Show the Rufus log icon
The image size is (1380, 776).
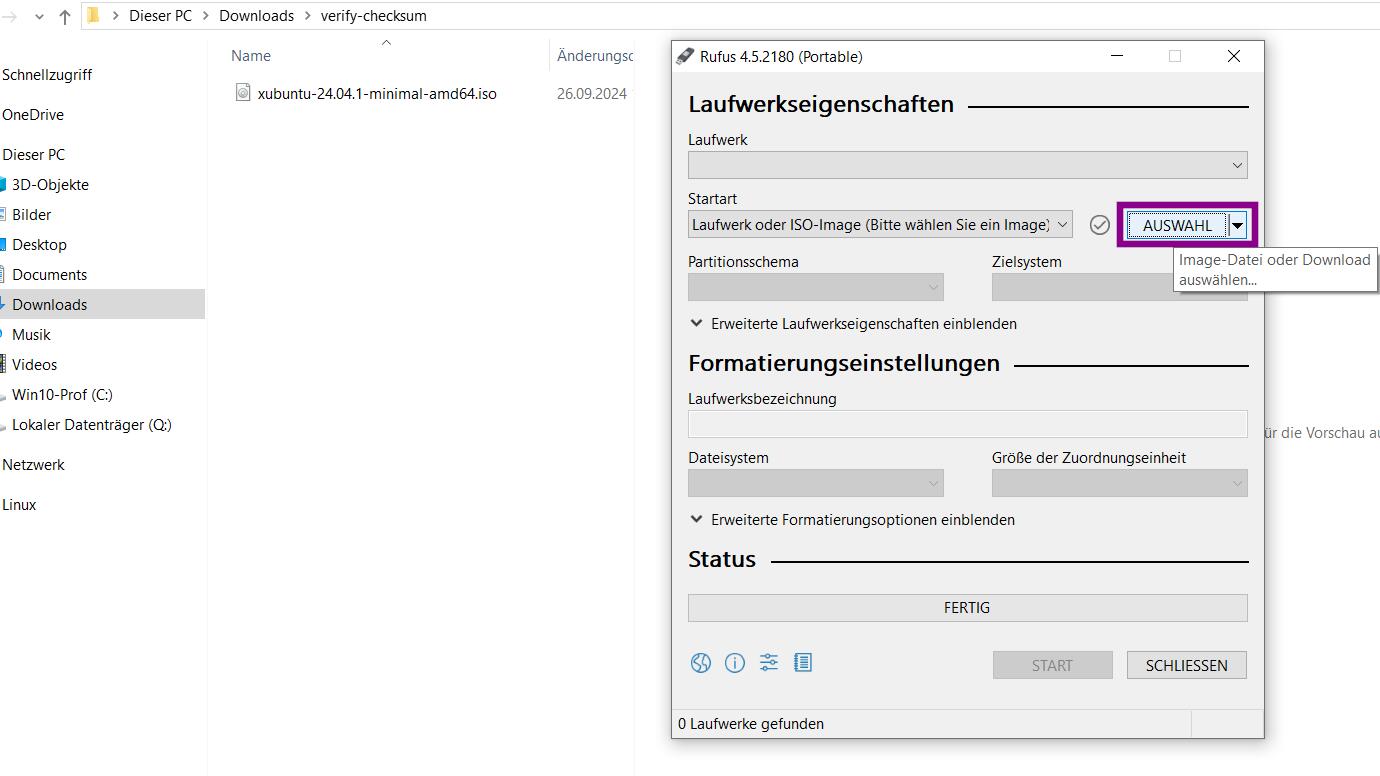[803, 662]
